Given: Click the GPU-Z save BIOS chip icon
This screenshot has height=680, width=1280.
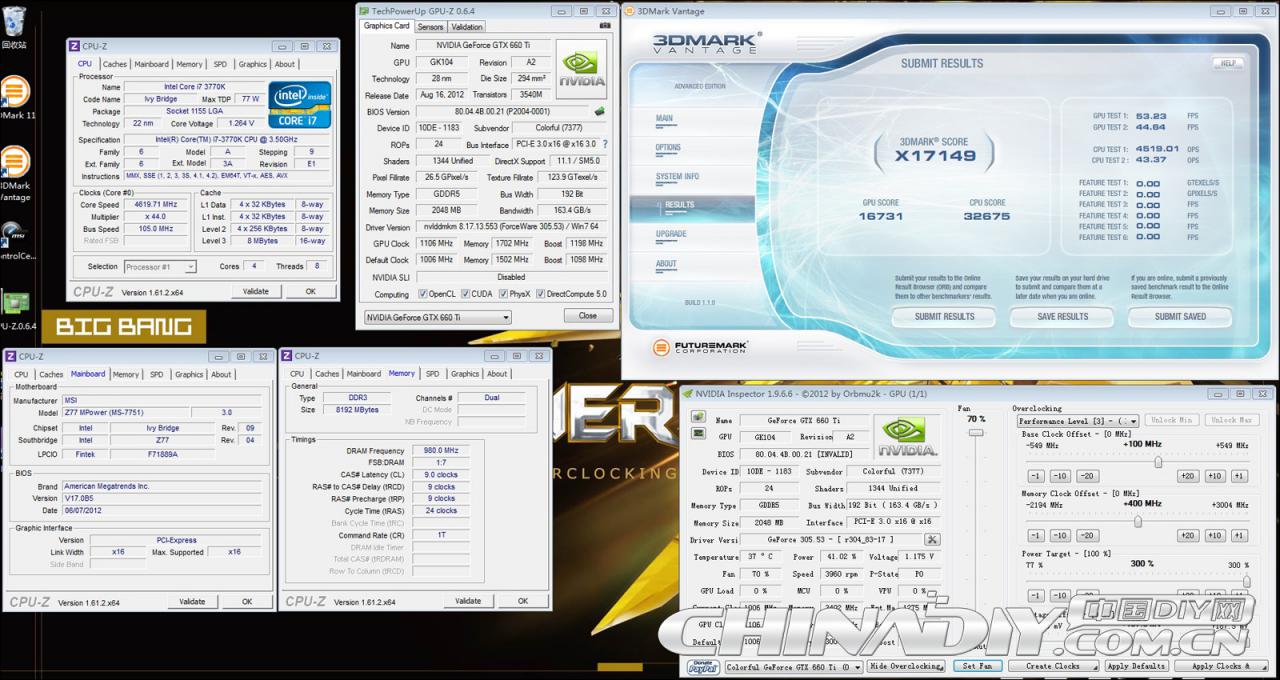Looking at the screenshot, I should 600,111.
